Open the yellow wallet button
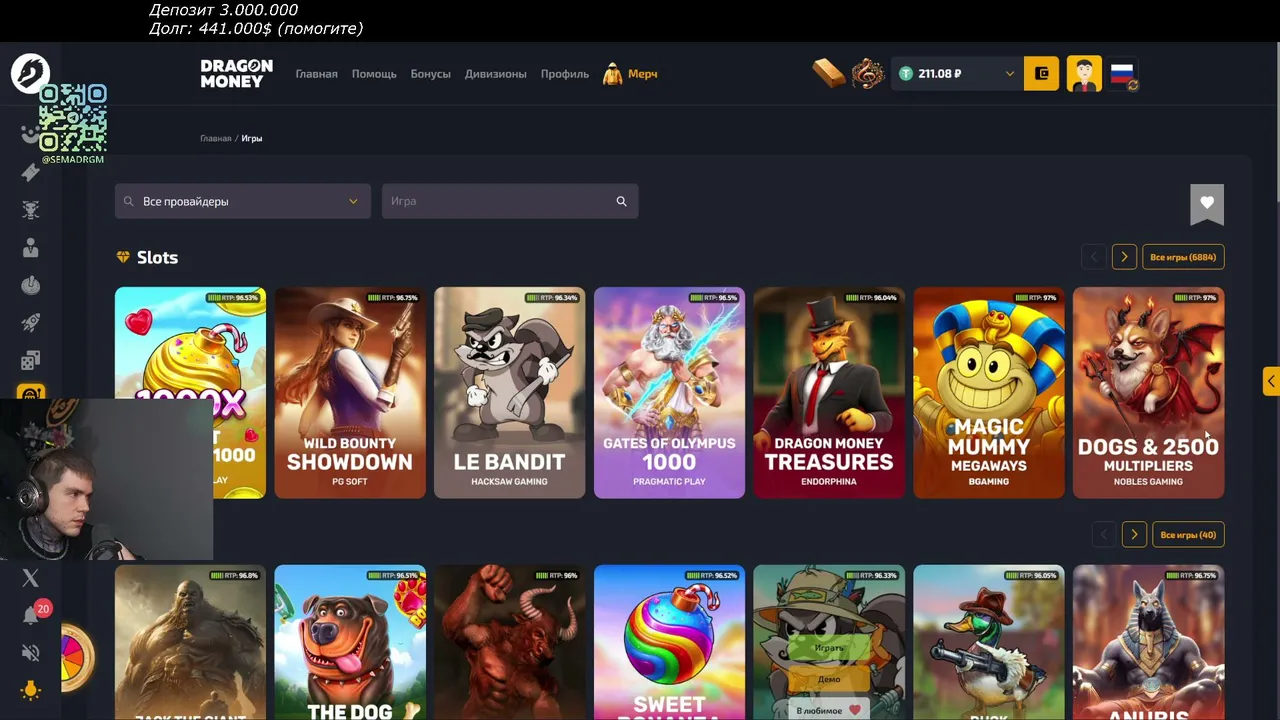 point(1041,73)
